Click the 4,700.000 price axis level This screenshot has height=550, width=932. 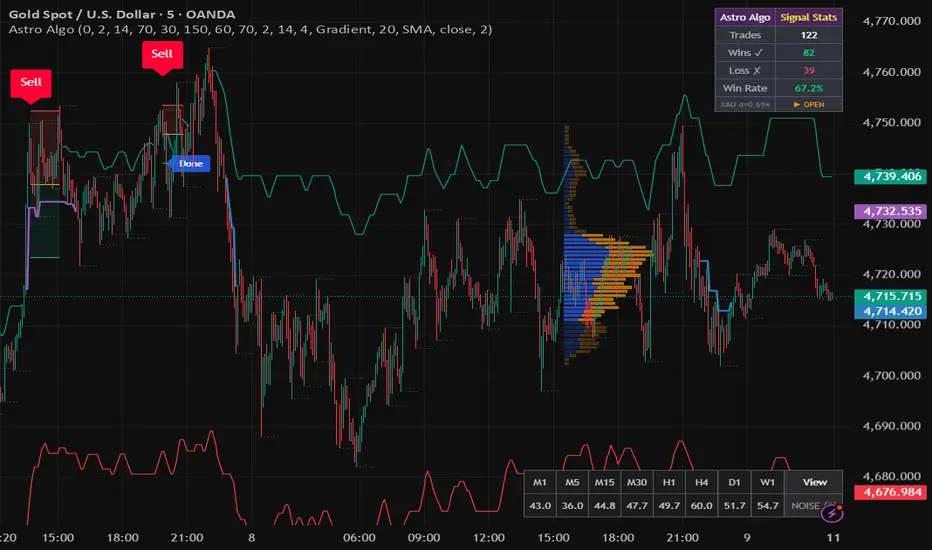891,376
